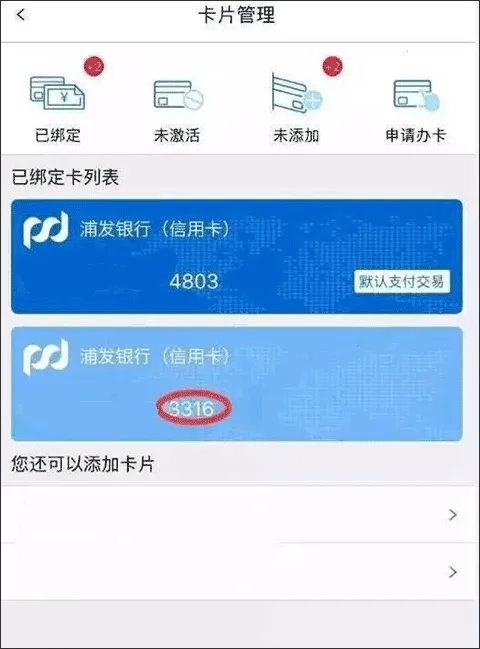Open the 未激活 inactive cards icon
The height and width of the screenshot is (649, 480).
pyautogui.click(x=178, y=95)
